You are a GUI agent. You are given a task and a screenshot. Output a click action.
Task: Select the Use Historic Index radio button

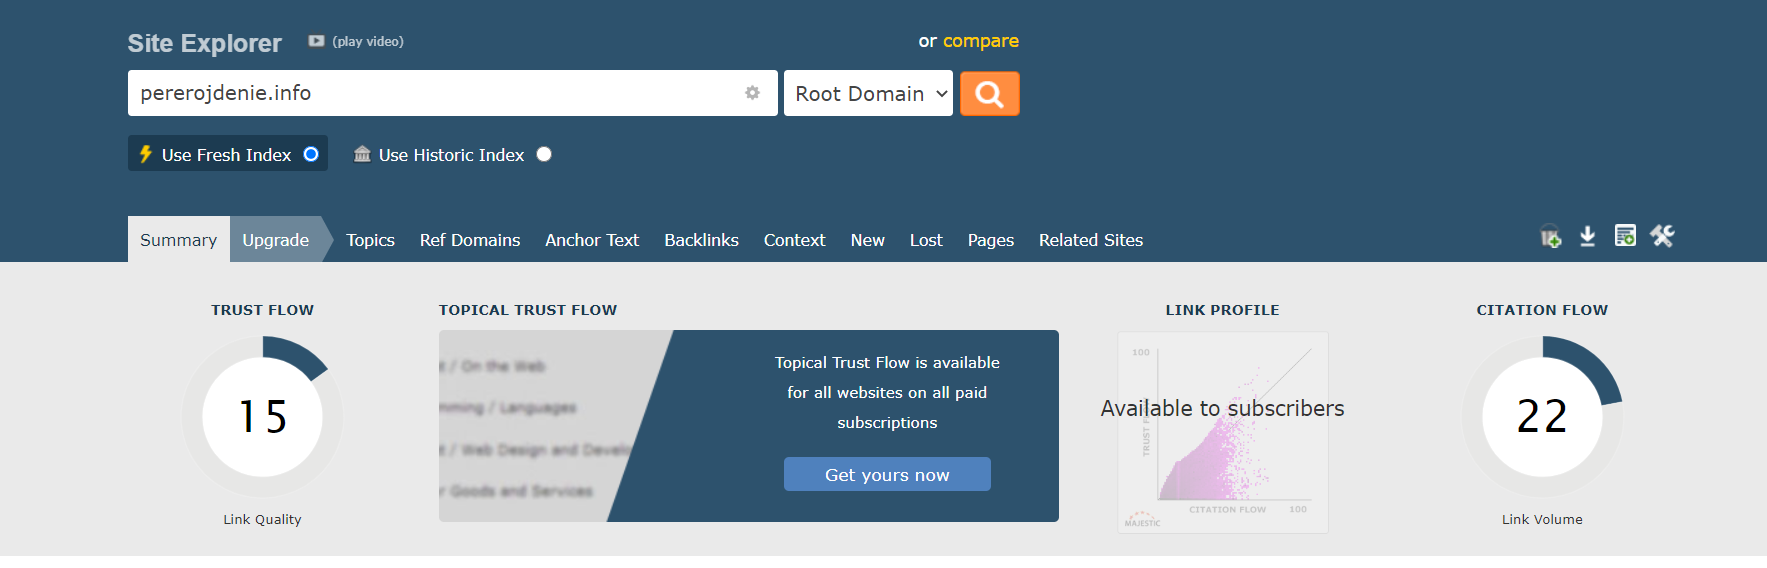(x=544, y=154)
